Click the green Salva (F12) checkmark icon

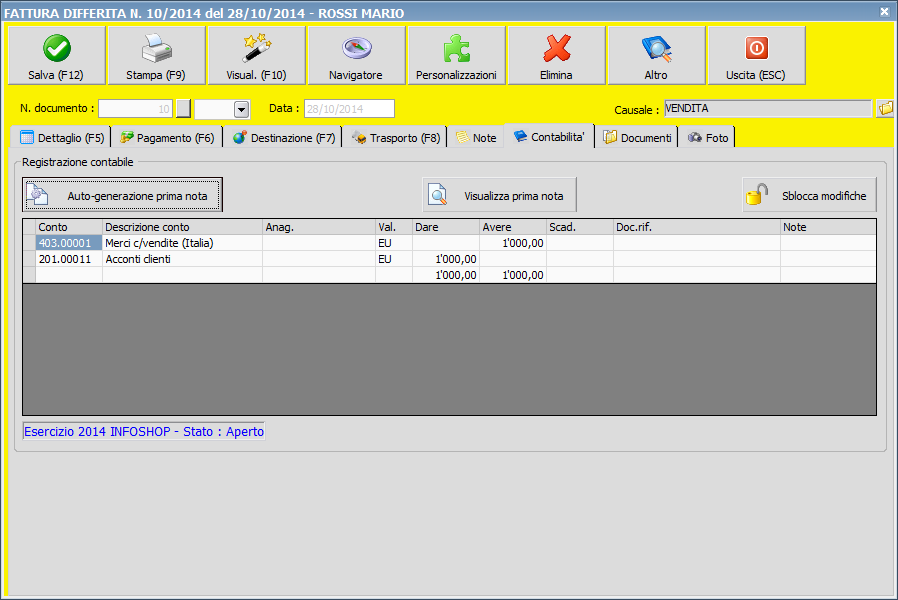pos(56,49)
